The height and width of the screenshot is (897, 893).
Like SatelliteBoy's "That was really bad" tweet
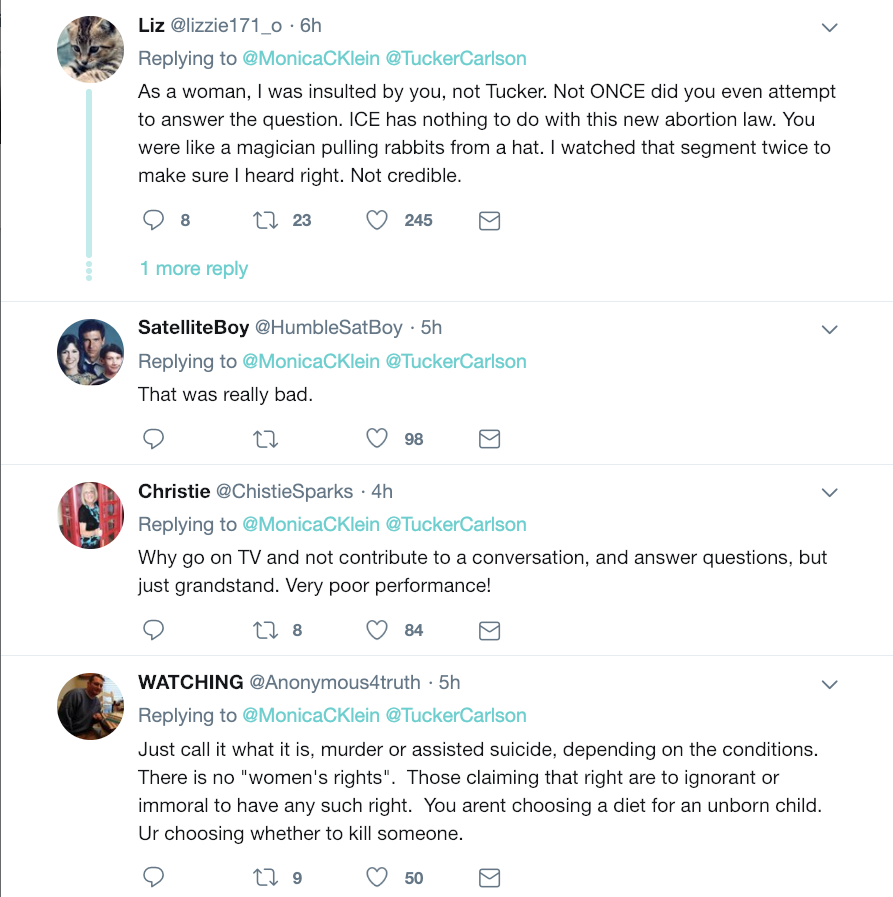377,439
